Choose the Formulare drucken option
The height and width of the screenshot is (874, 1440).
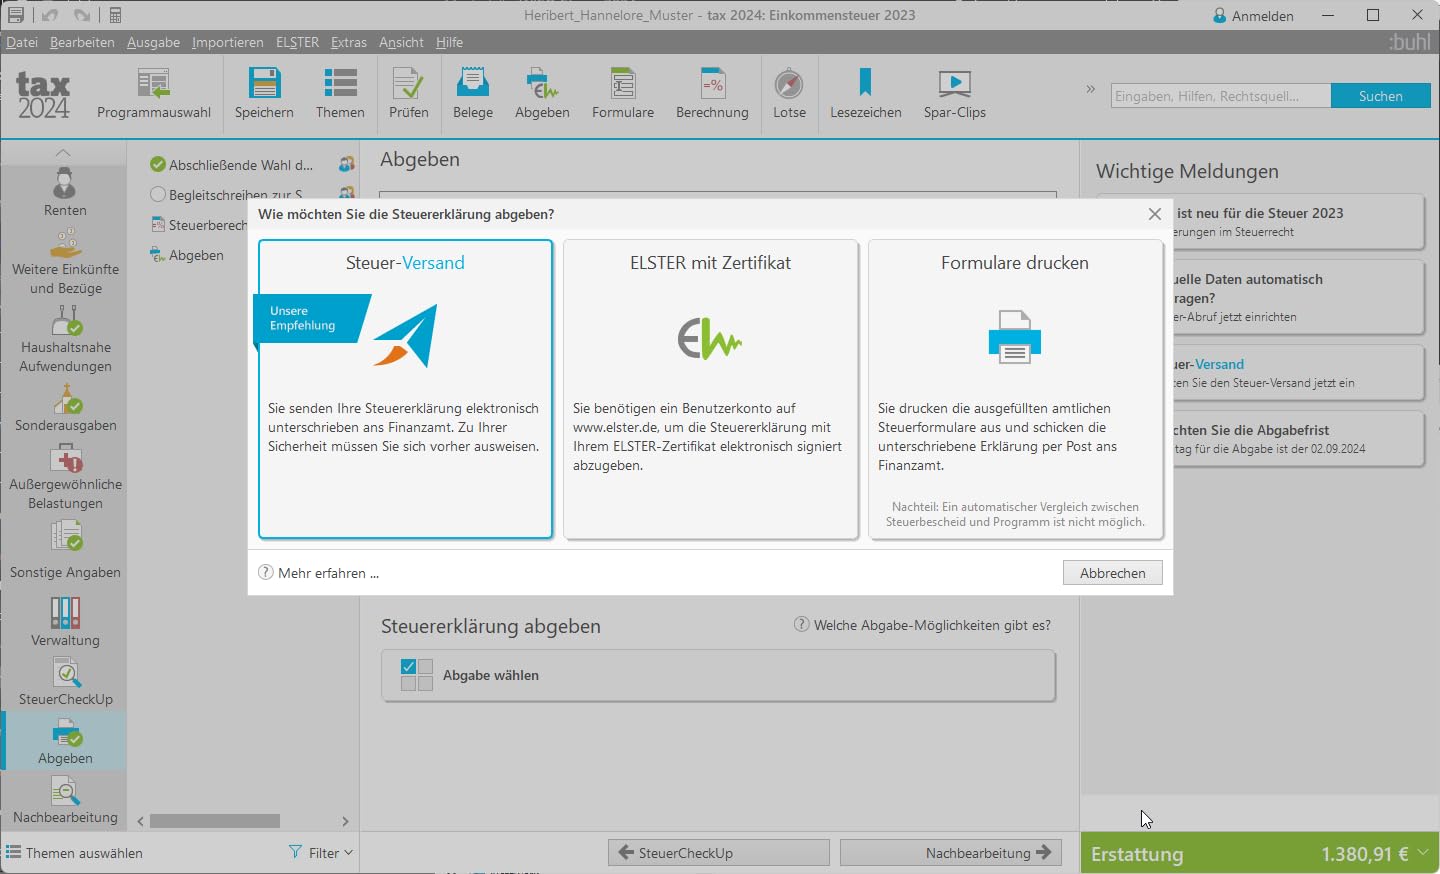coord(1015,389)
